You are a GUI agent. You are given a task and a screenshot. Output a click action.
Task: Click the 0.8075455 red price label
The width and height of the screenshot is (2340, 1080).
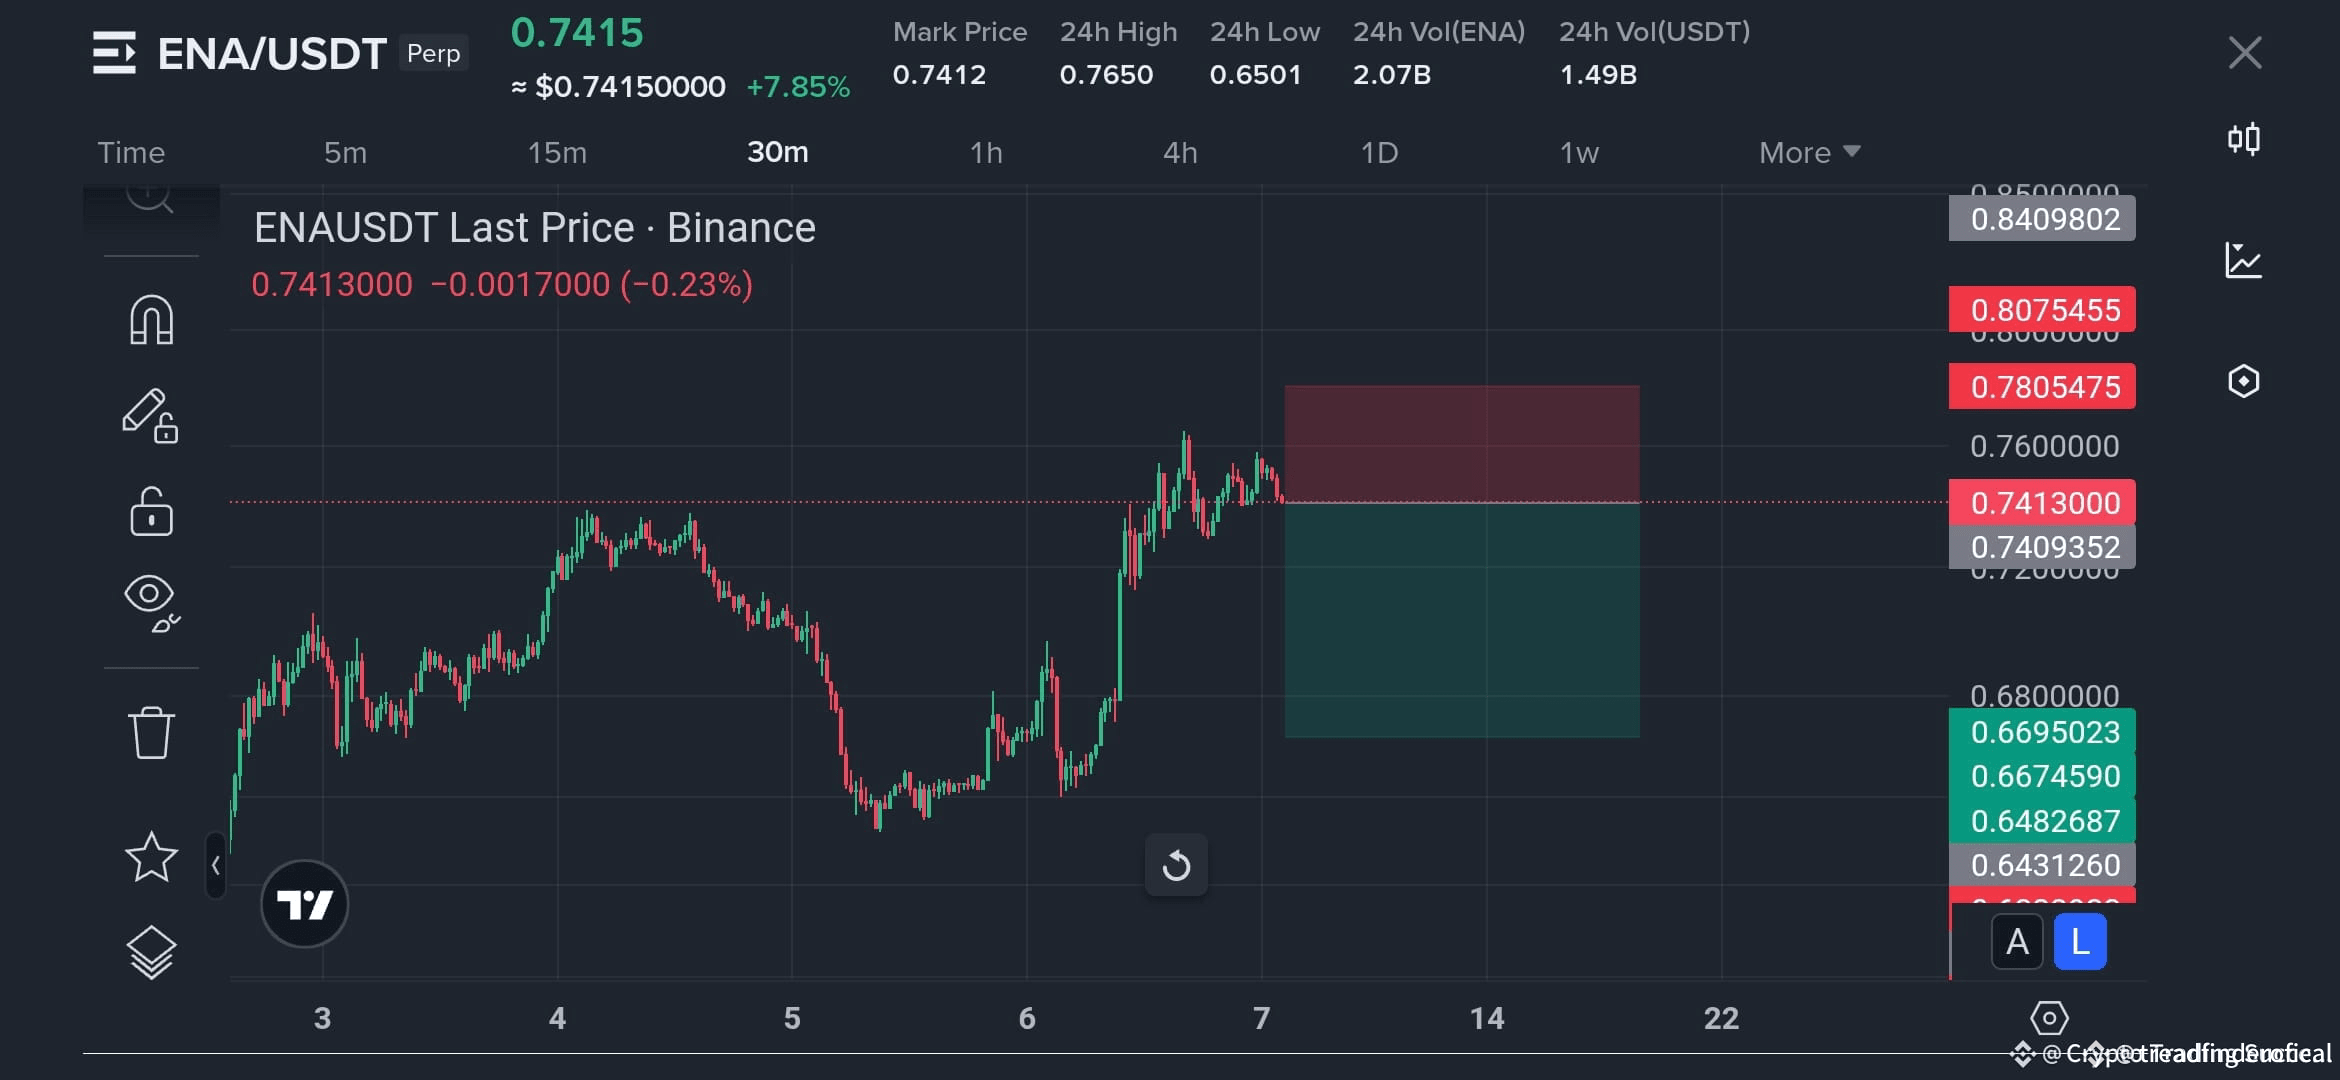tap(2042, 310)
